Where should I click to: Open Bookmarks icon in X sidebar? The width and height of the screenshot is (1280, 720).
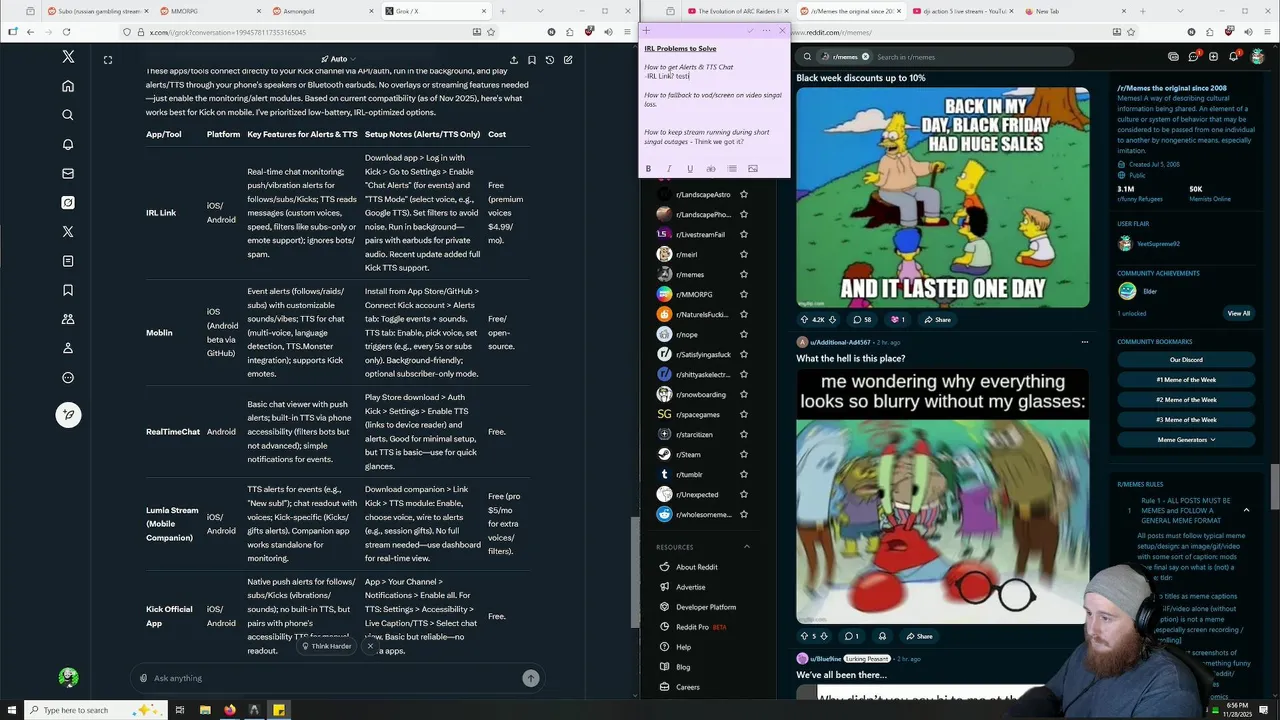(68, 290)
